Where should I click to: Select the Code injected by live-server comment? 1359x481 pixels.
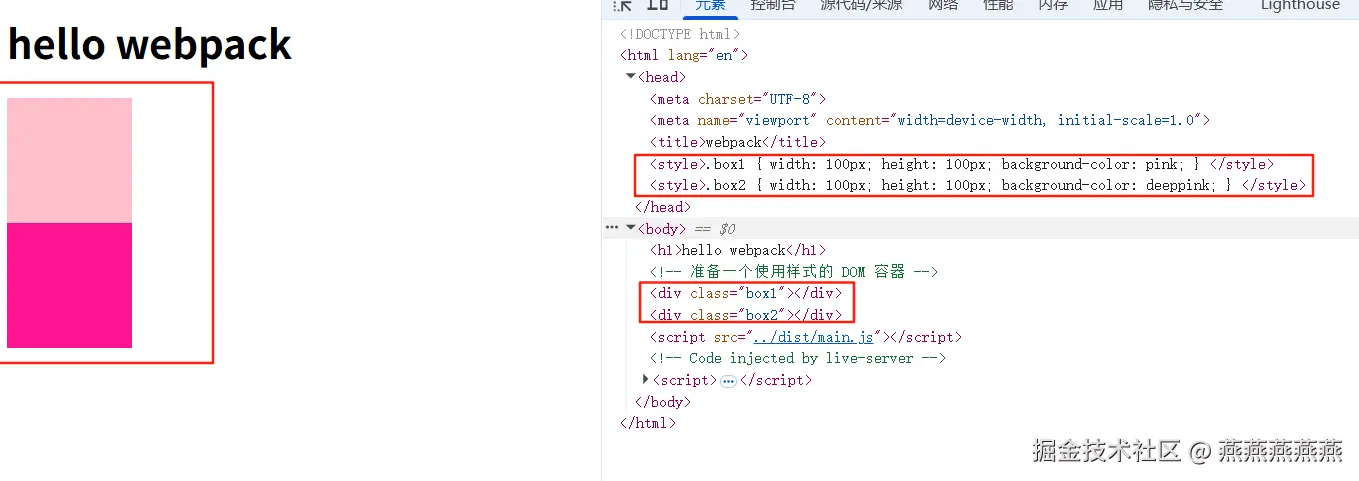(798, 358)
